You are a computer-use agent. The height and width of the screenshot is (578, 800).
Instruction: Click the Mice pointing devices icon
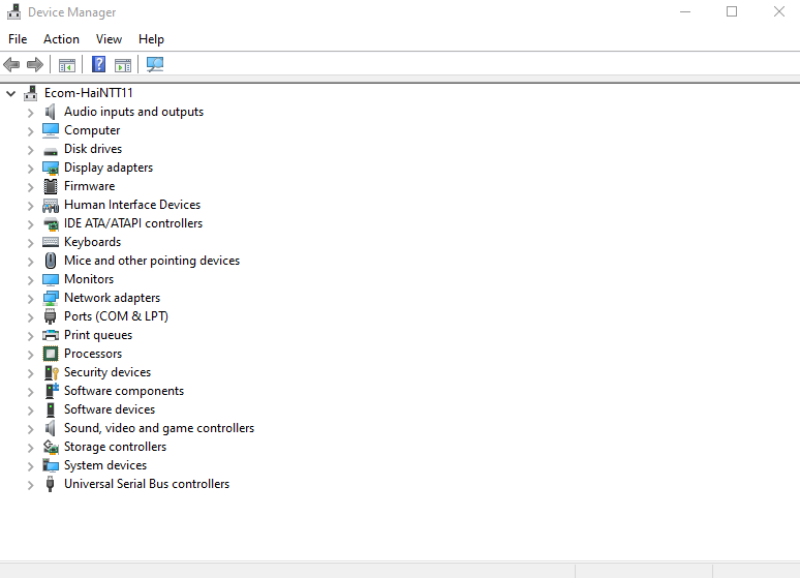pos(51,261)
